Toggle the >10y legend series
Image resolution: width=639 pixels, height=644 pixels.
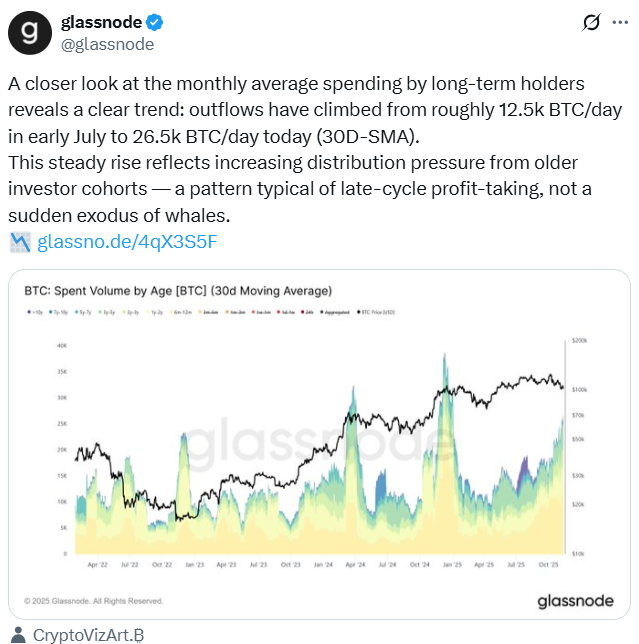coord(33,312)
